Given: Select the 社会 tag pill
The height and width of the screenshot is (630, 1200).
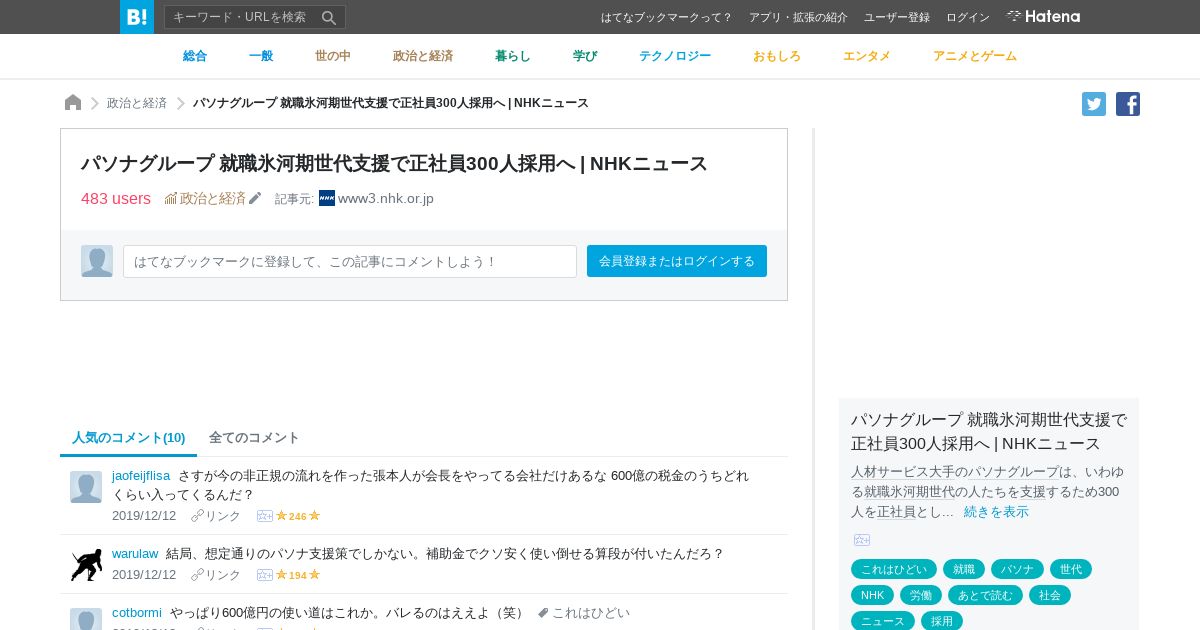Looking at the screenshot, I should click(x=1050, y=595).
